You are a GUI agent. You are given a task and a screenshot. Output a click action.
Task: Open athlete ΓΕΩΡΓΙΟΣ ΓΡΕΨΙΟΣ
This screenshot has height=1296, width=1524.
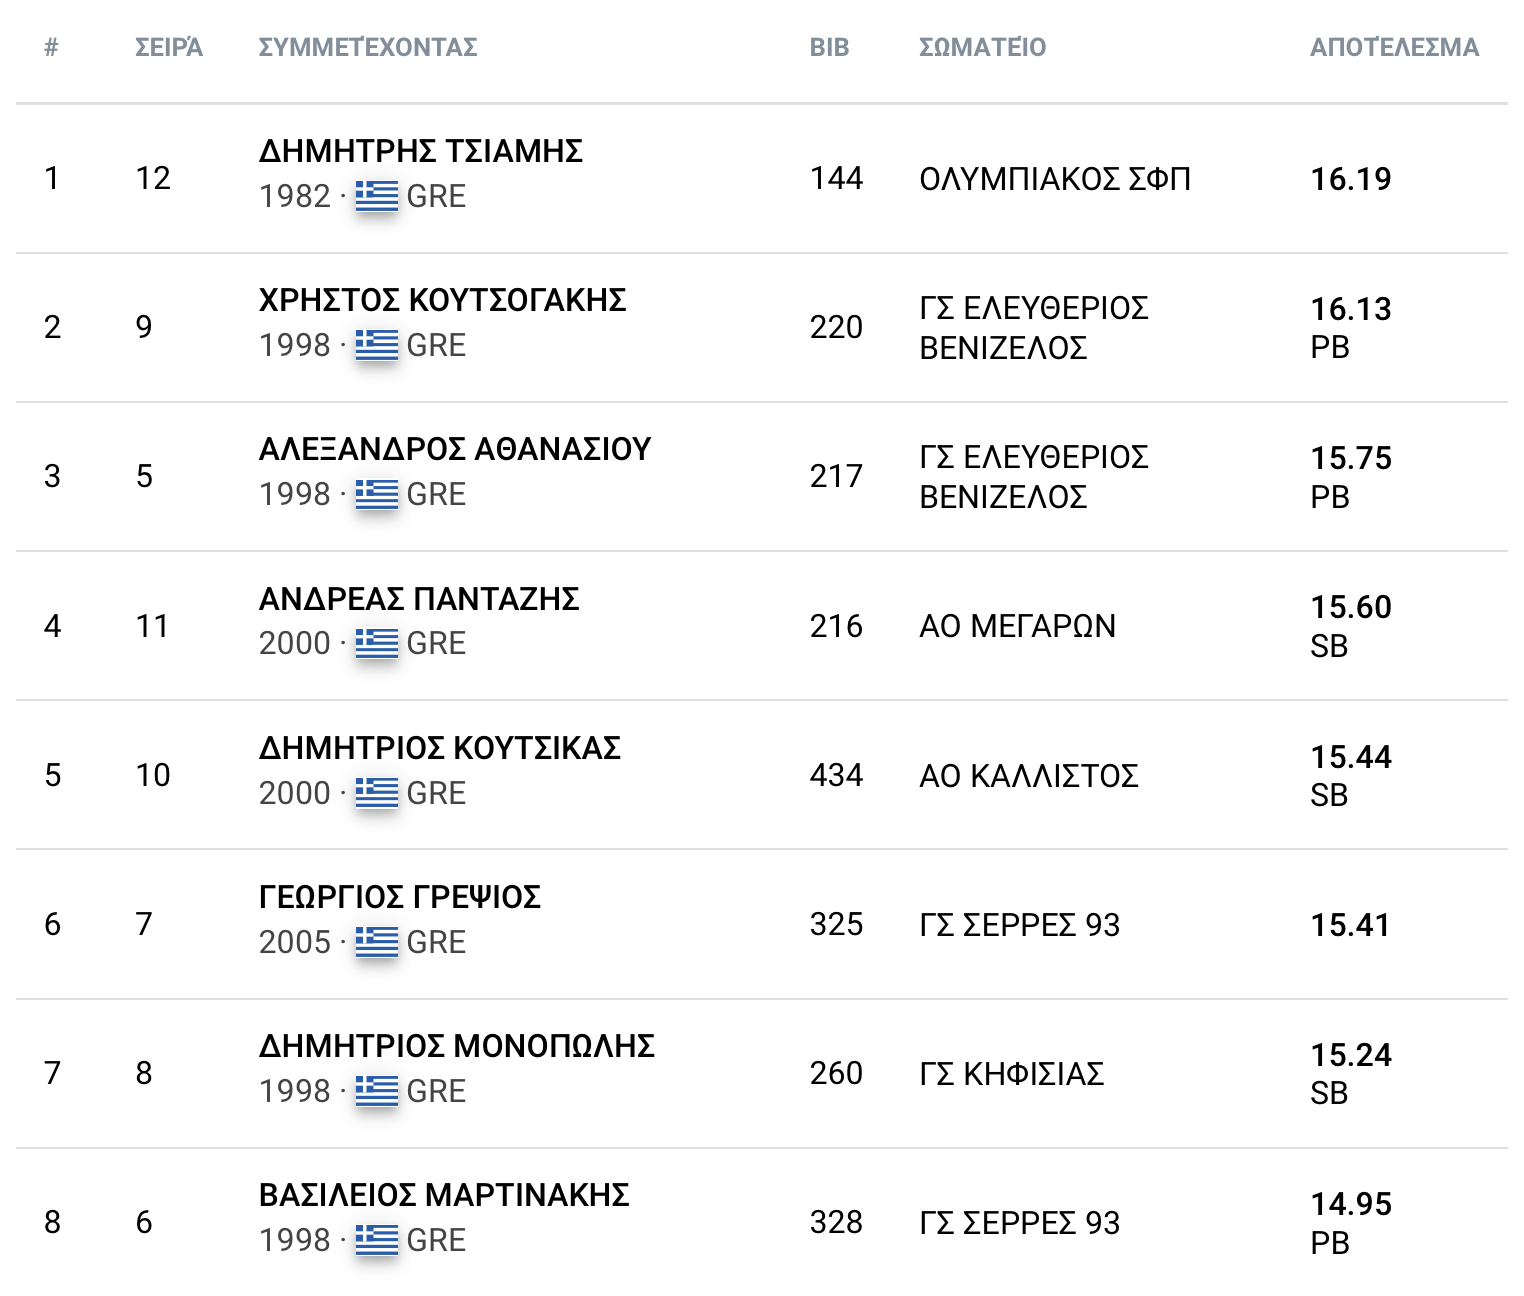(x=399, y=897)
